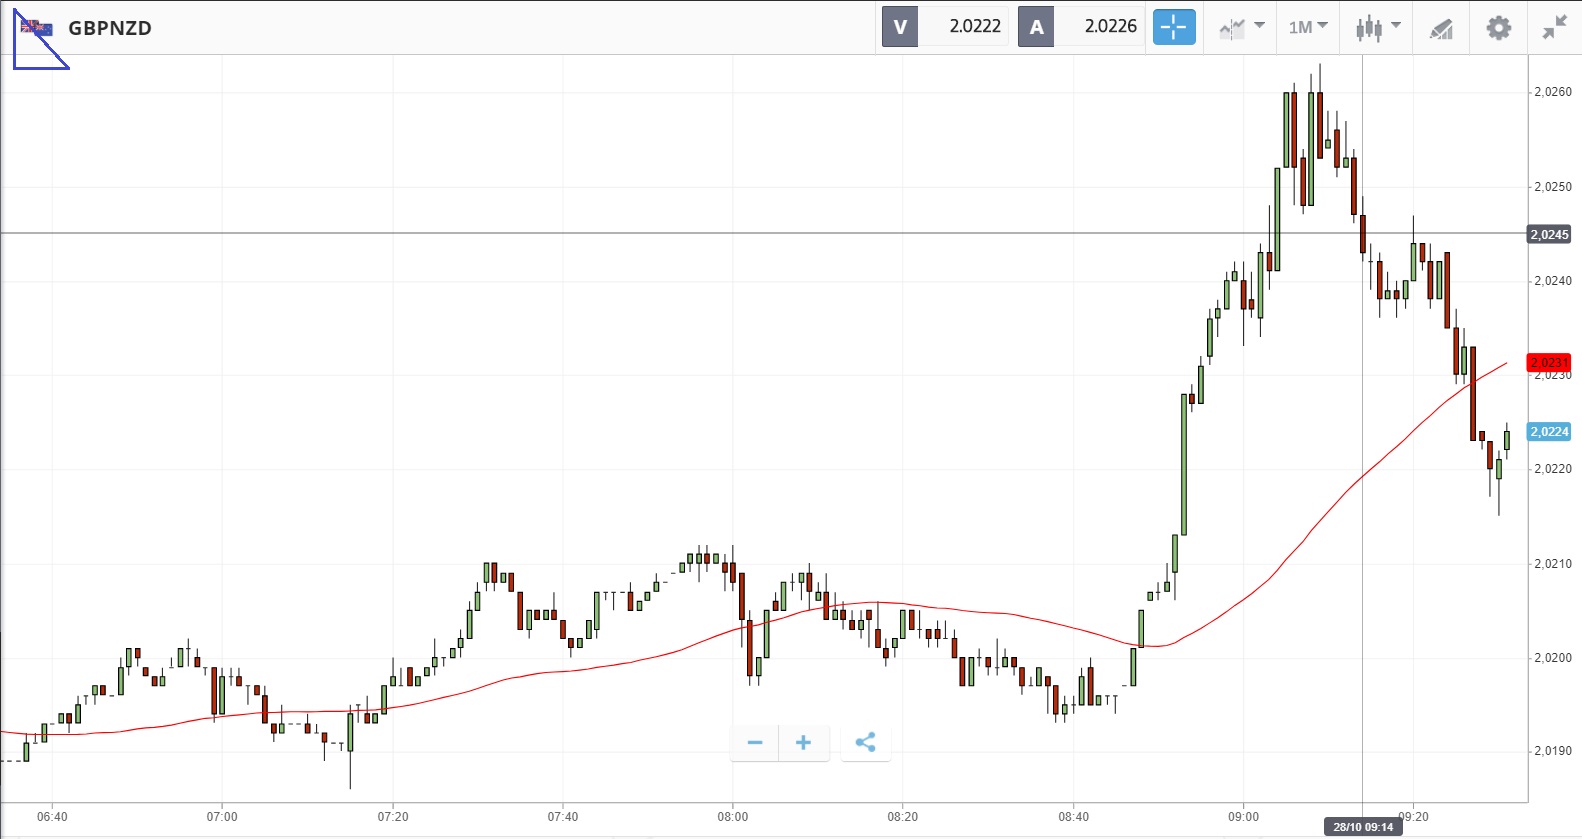Screen dimensions: 1582x839
Task: Click the compare chart icon
Action: point(1232,28)
